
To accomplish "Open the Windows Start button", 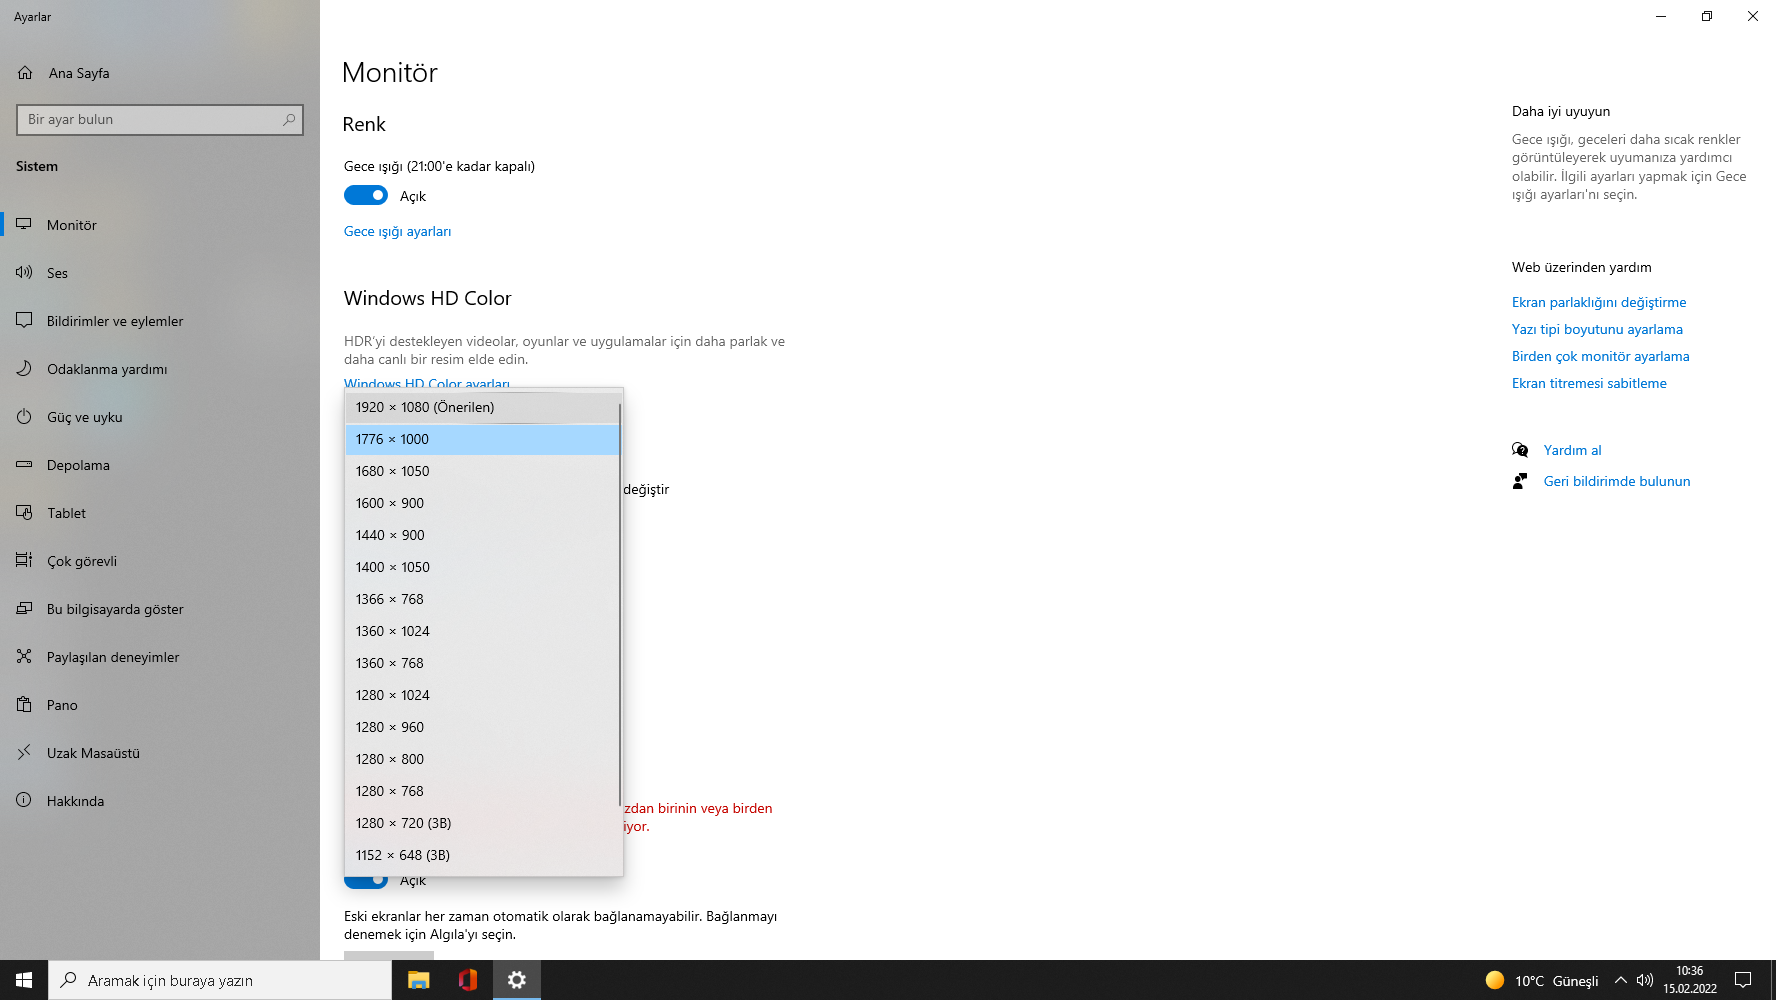I will [x=24, y=980].
